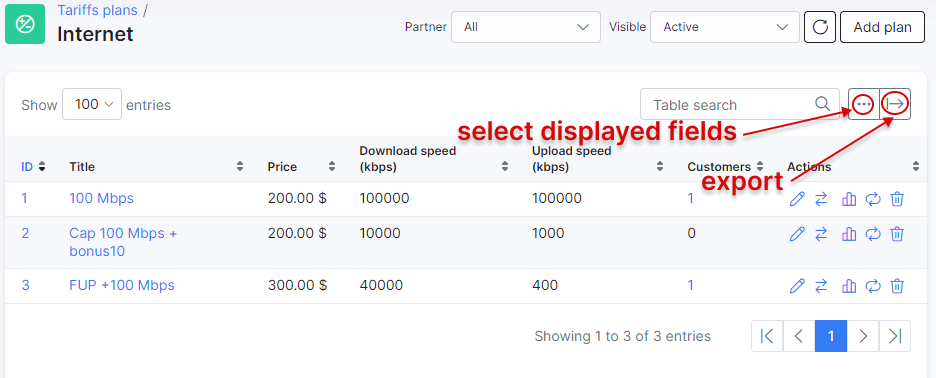The width and height of the screenshot is (936, 378).
Task: Click the Table search magnifier icon
Action: coord(823,104)
